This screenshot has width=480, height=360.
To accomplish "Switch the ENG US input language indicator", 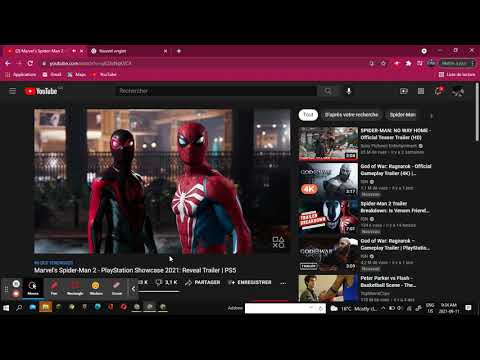I will 430,308.
